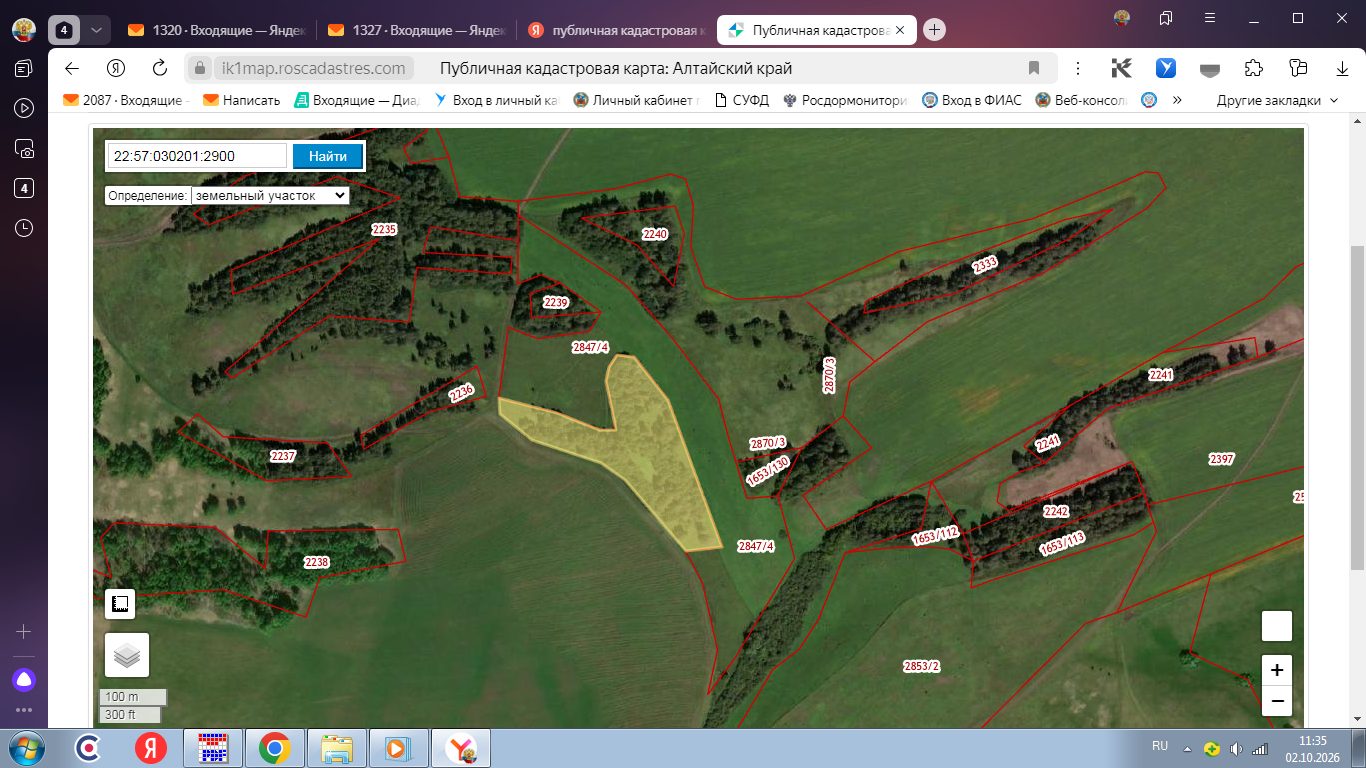Viewport: 1366px width, 768px height.
Task: Focus the cadastral number search field
Action: [198, 156]
